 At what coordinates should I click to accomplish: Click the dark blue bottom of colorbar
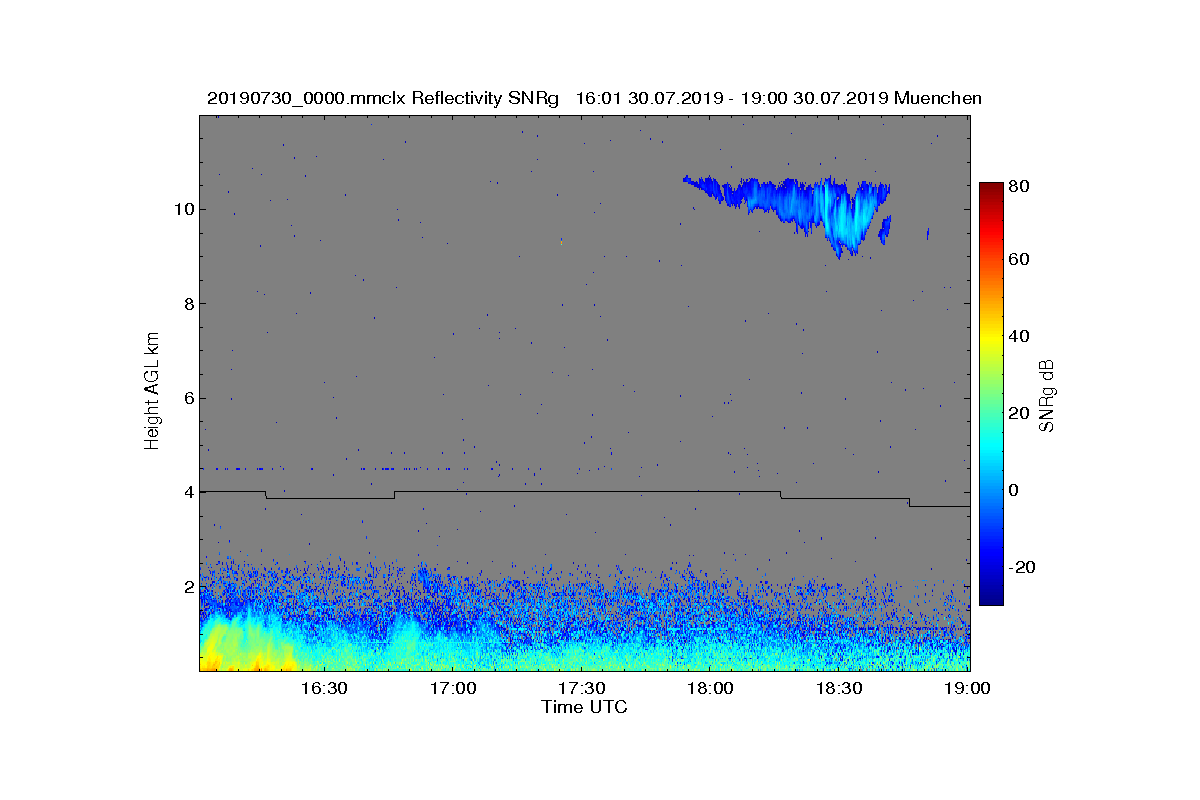click(x=990, y=596)
